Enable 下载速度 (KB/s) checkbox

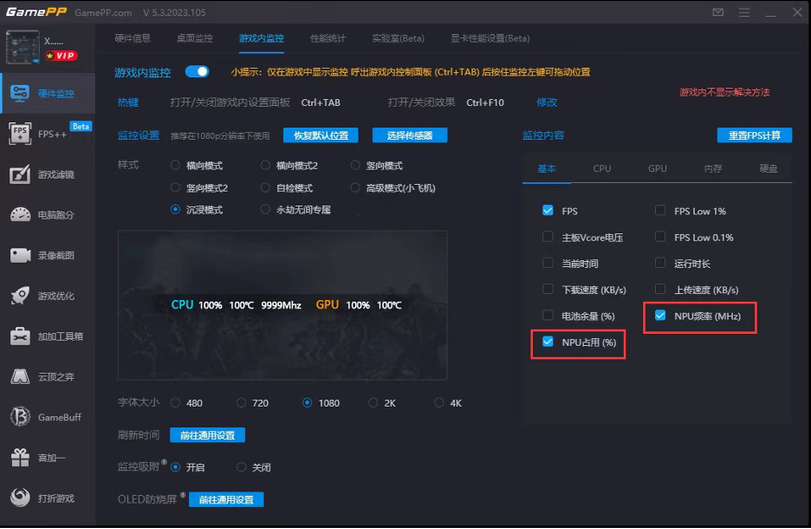tap(548, 289)
